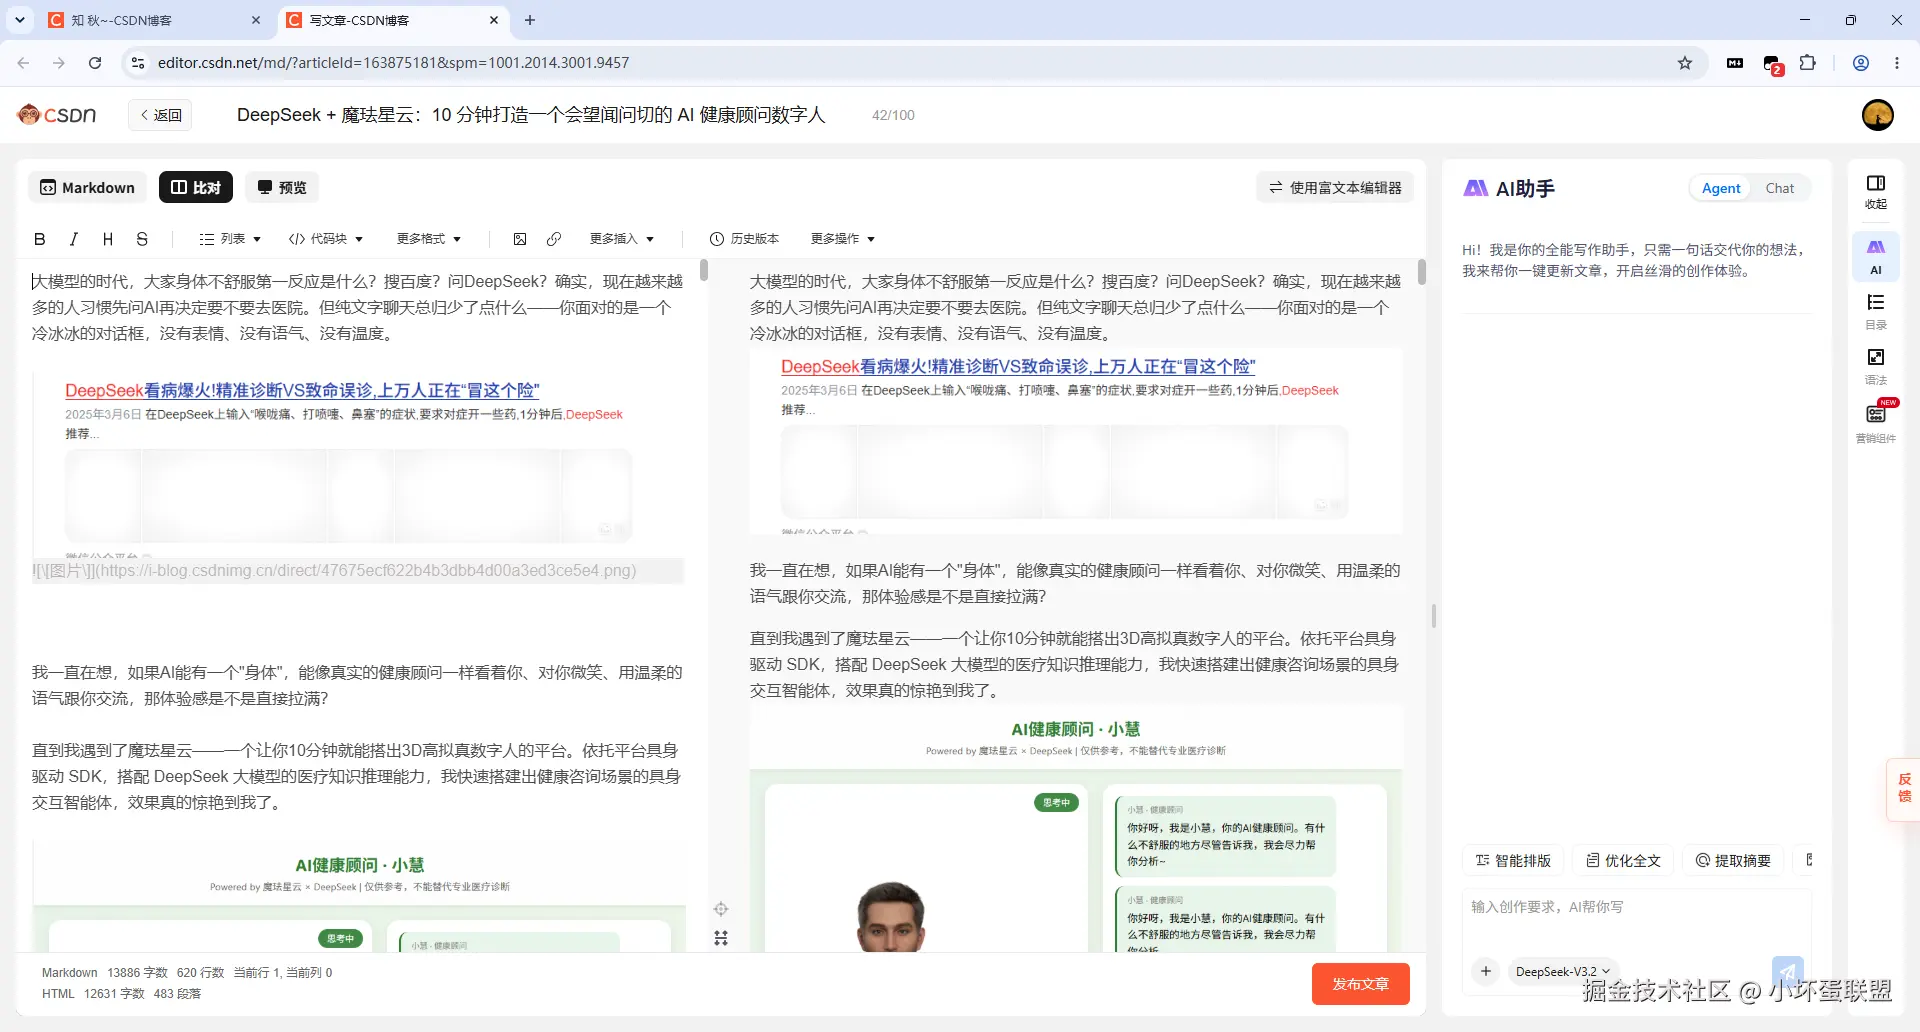1920x1032 pixels.
Task: Open the browser tab search dropdown arrow
Action: 20,20
